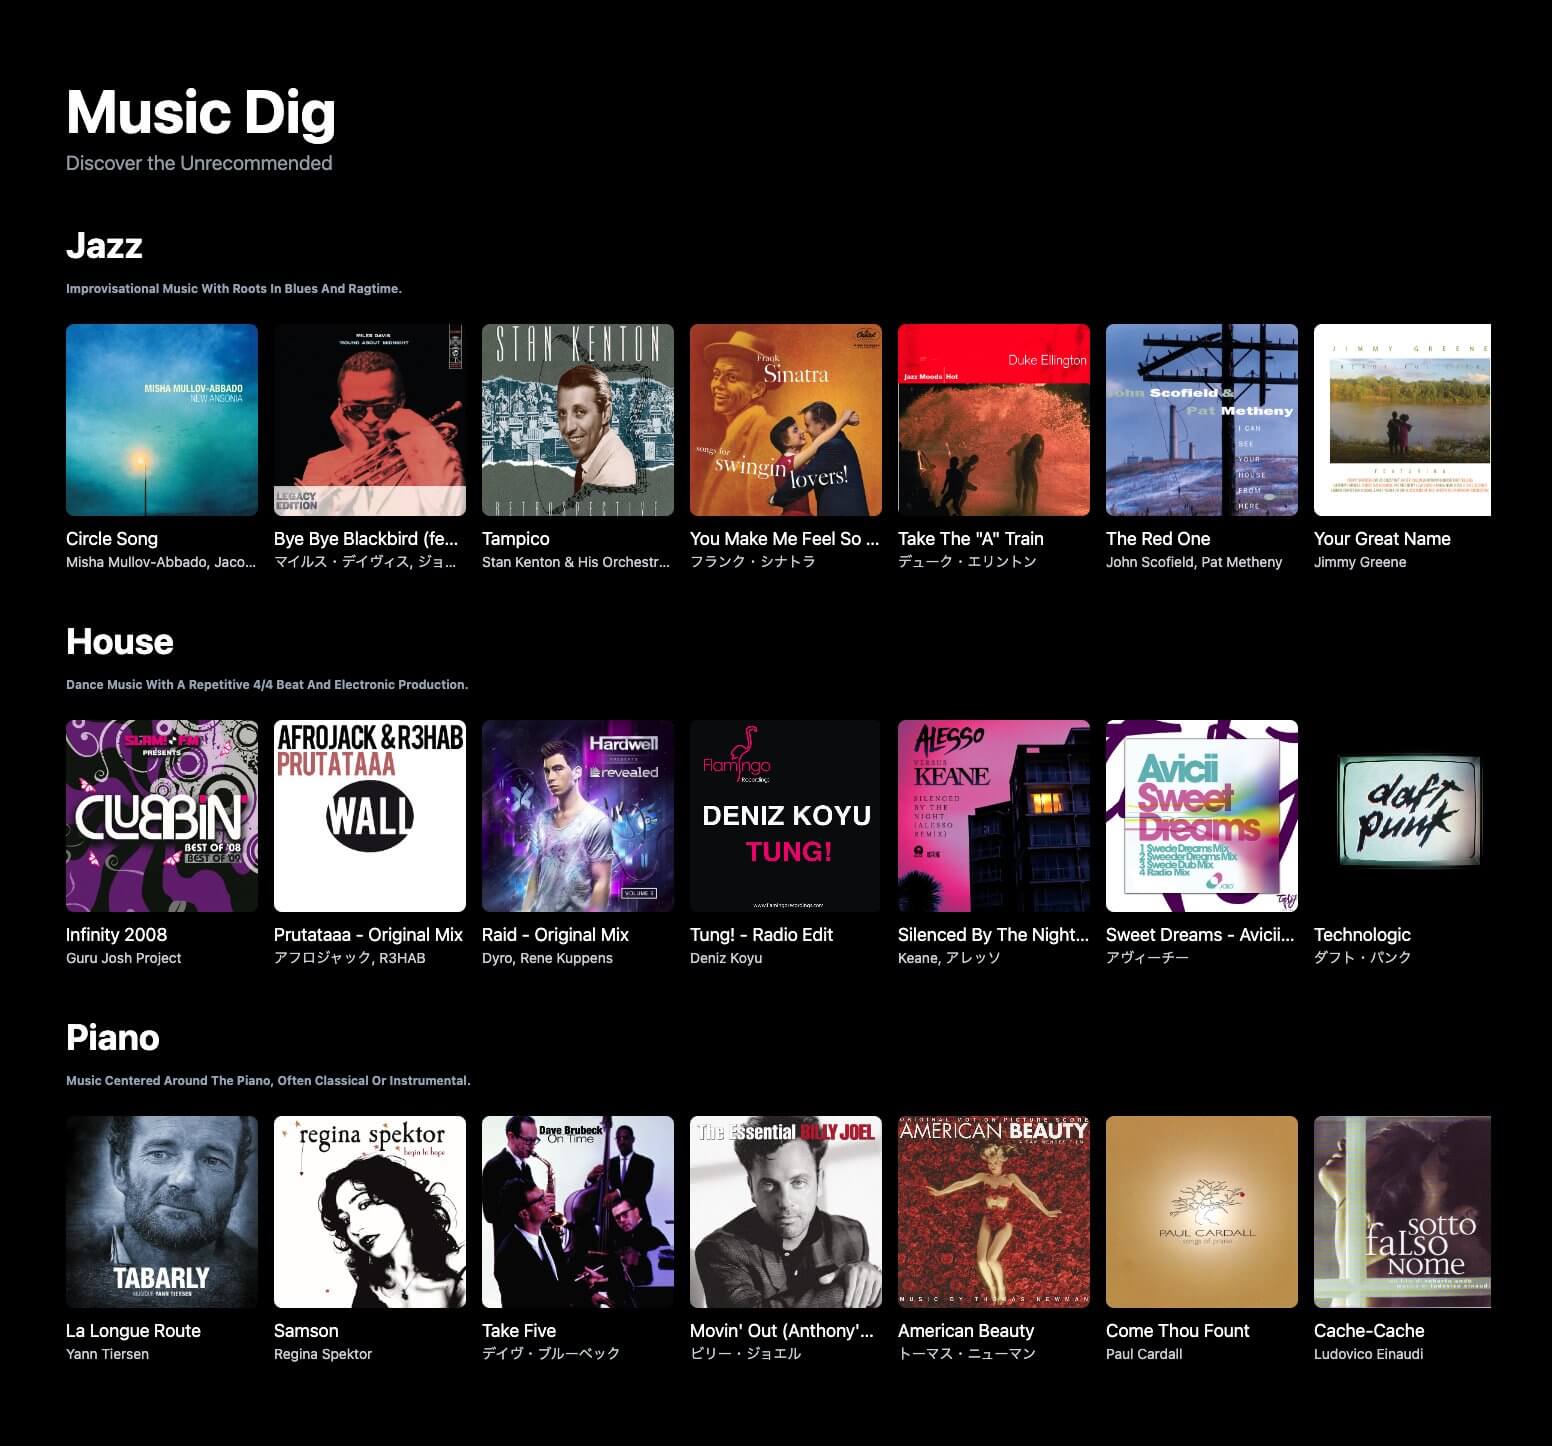
Task: Click the Jazz description about Blues and Ragtime
Action: pyautogui.click(x=234, y=289)
